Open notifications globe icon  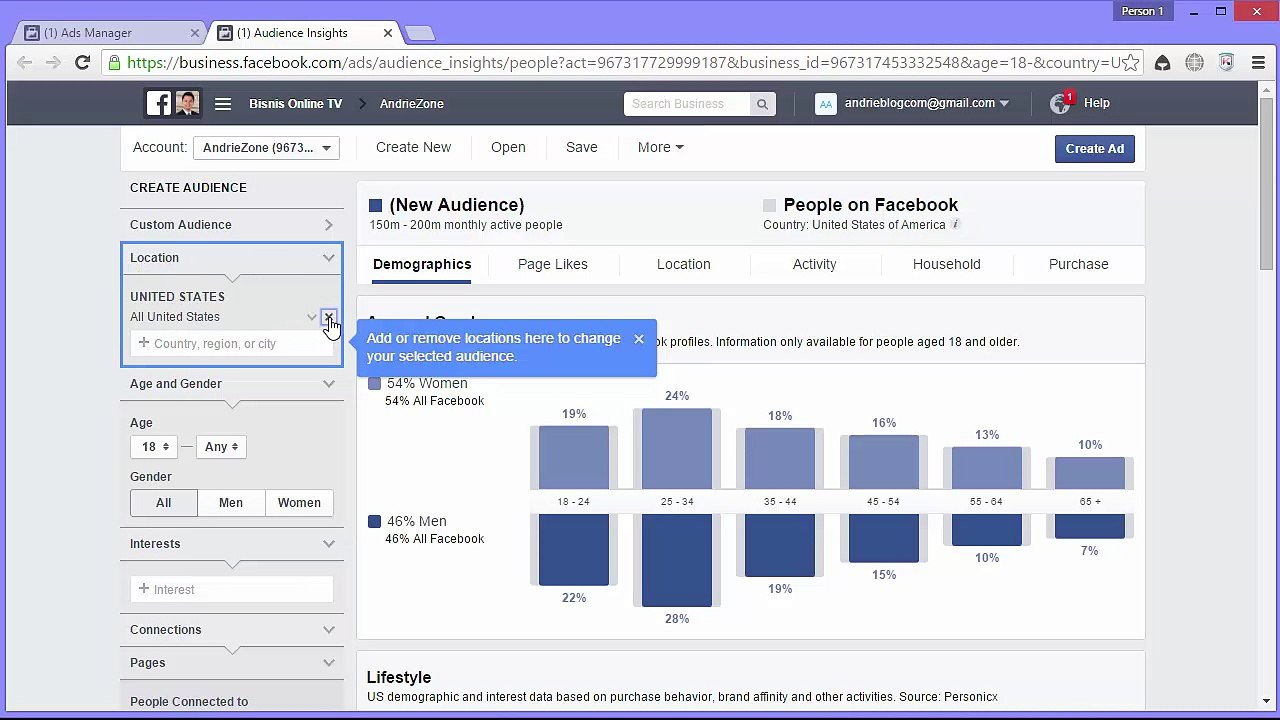tap(1060, 103)
